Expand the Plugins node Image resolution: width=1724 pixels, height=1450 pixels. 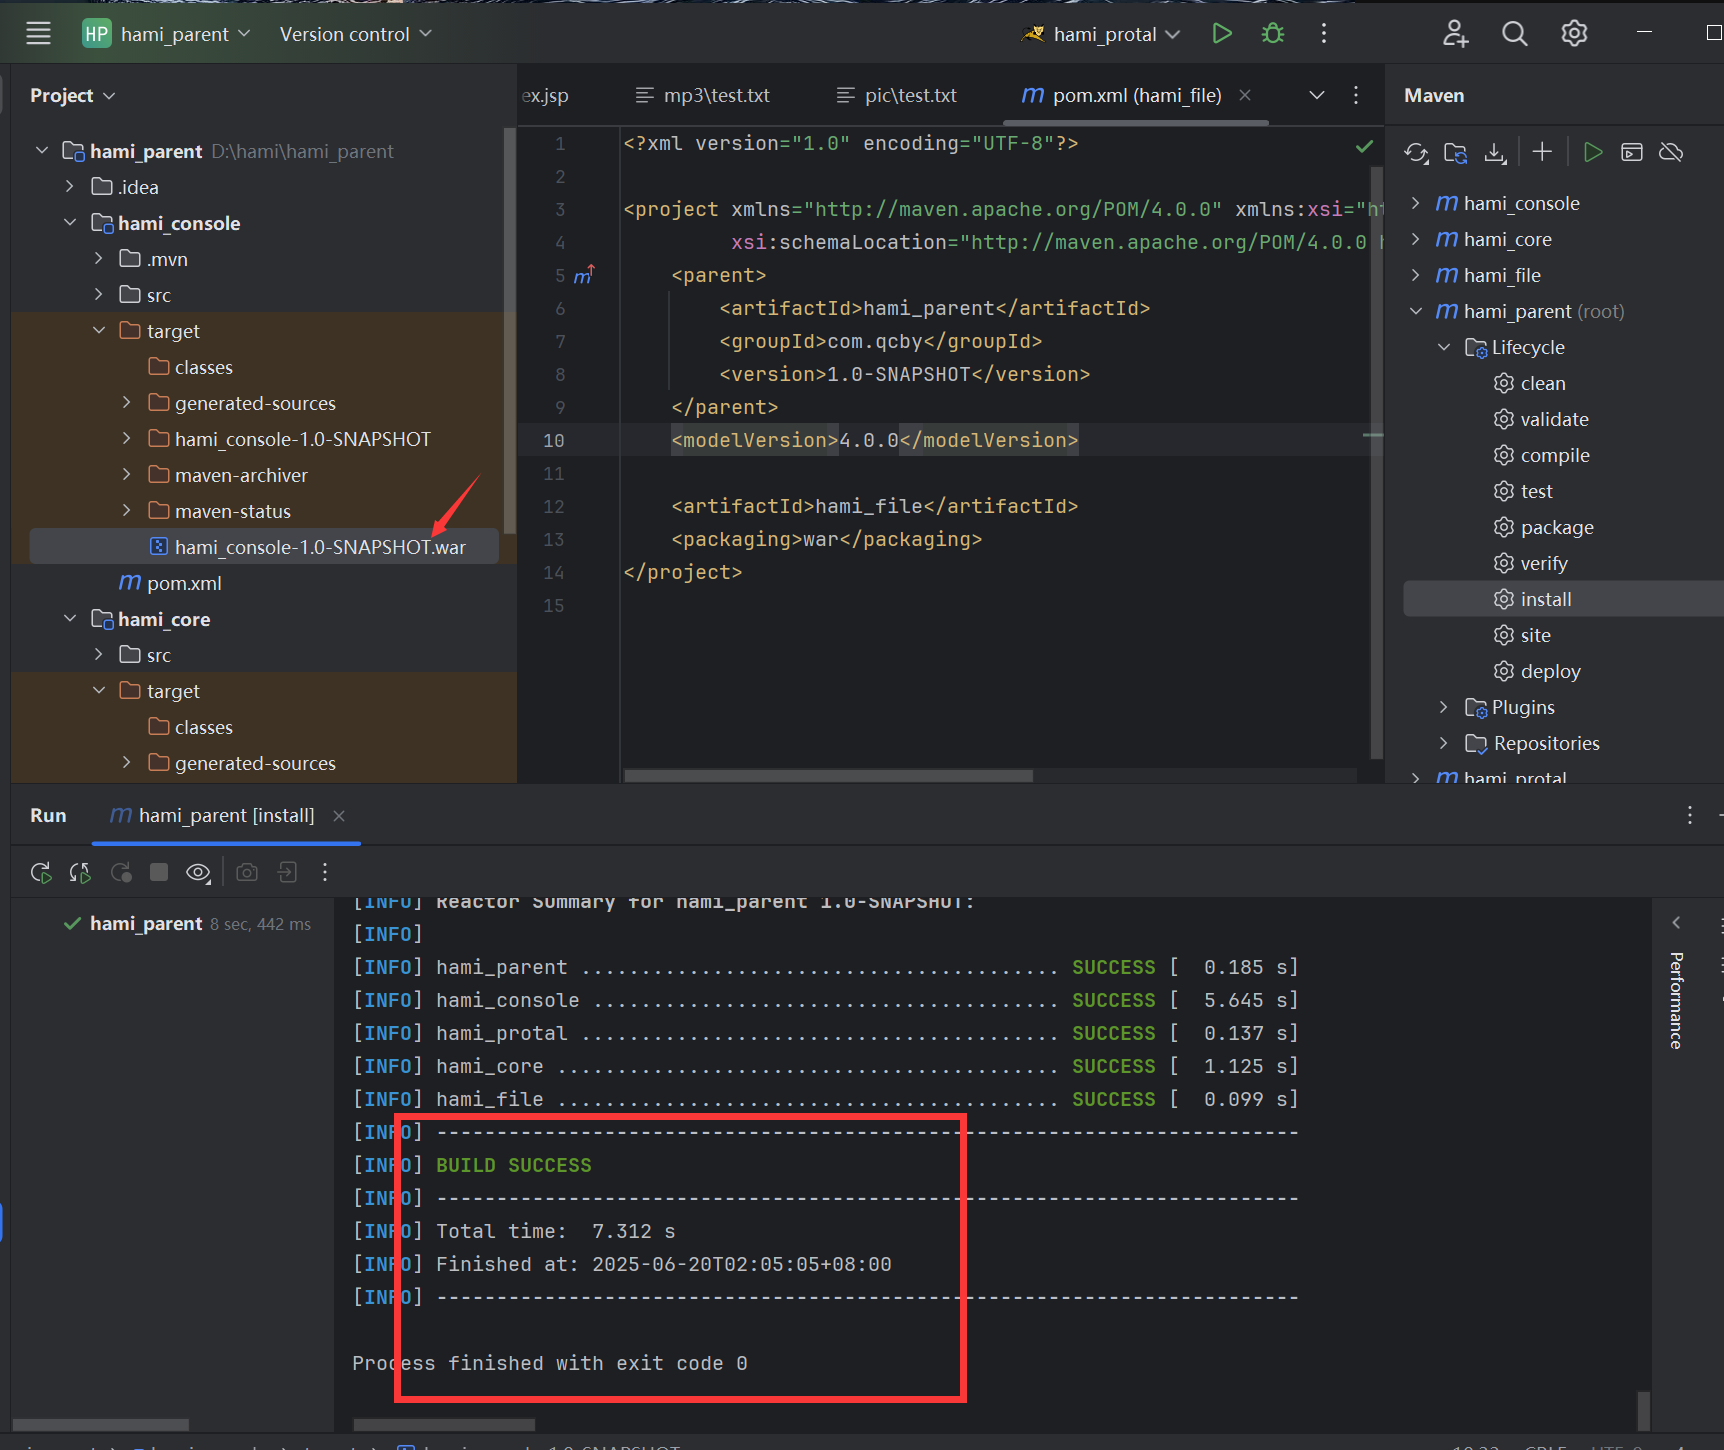(x=1443, y=707)
